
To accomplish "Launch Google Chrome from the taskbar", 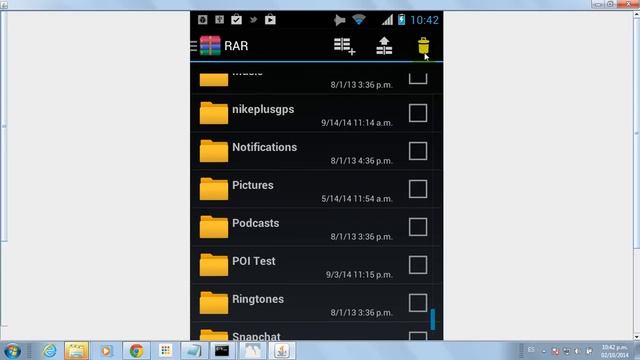I will [x=136, y=351].
